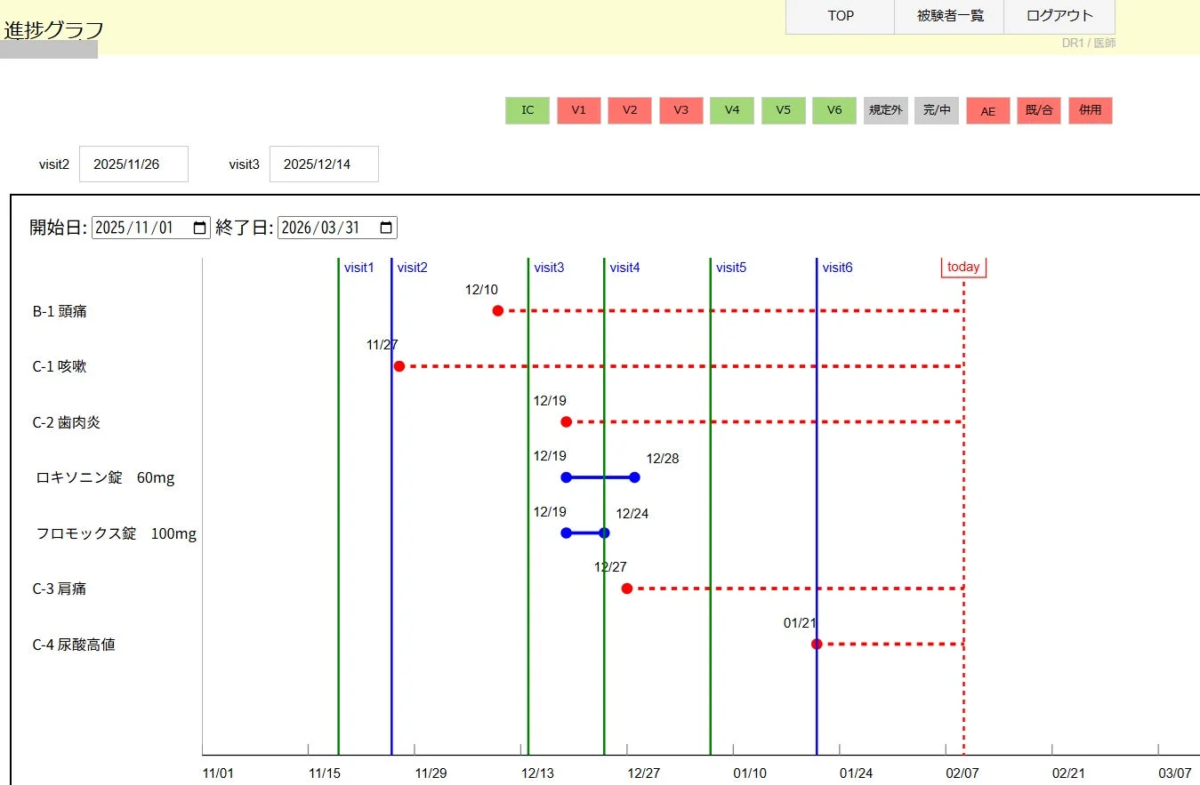The image size is (1200, 785).
Task: Open 被験者一覧 subject list
Action: (x=949, y=16)
